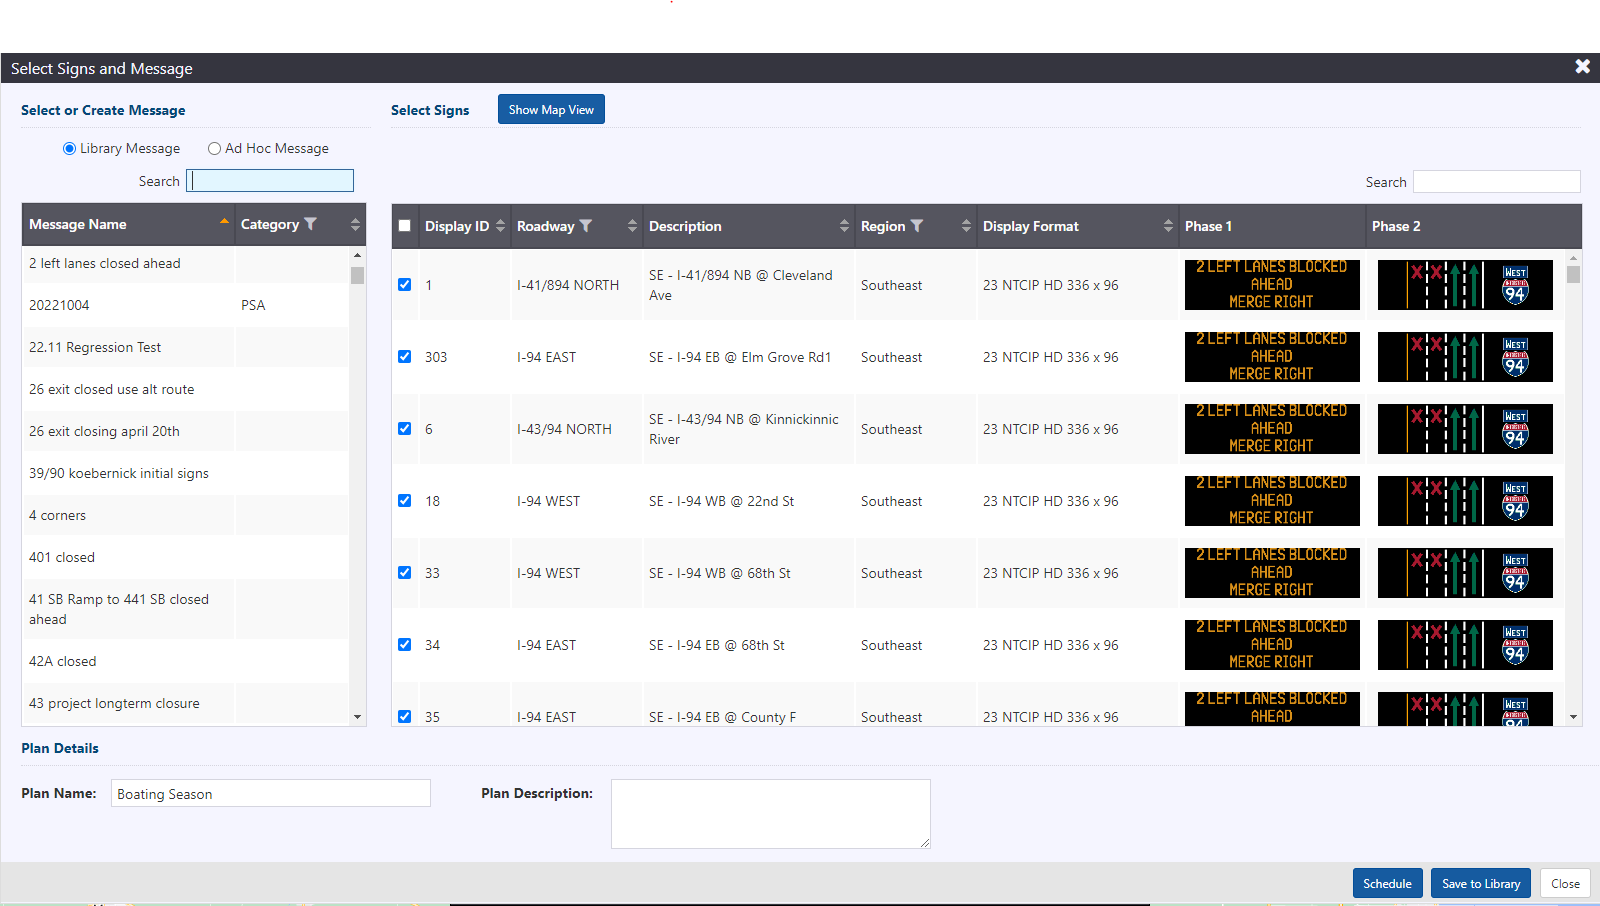Sort signs by Roadway arrows
This screenshot has width=1600, height=906.
(x=632, y=226)
